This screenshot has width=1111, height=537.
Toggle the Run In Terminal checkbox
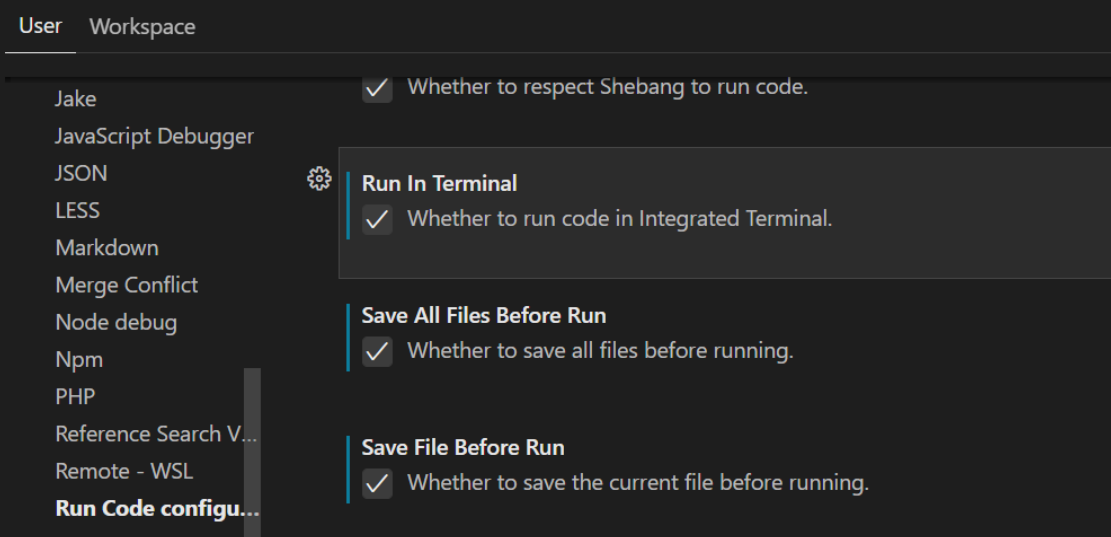[377, 219]
